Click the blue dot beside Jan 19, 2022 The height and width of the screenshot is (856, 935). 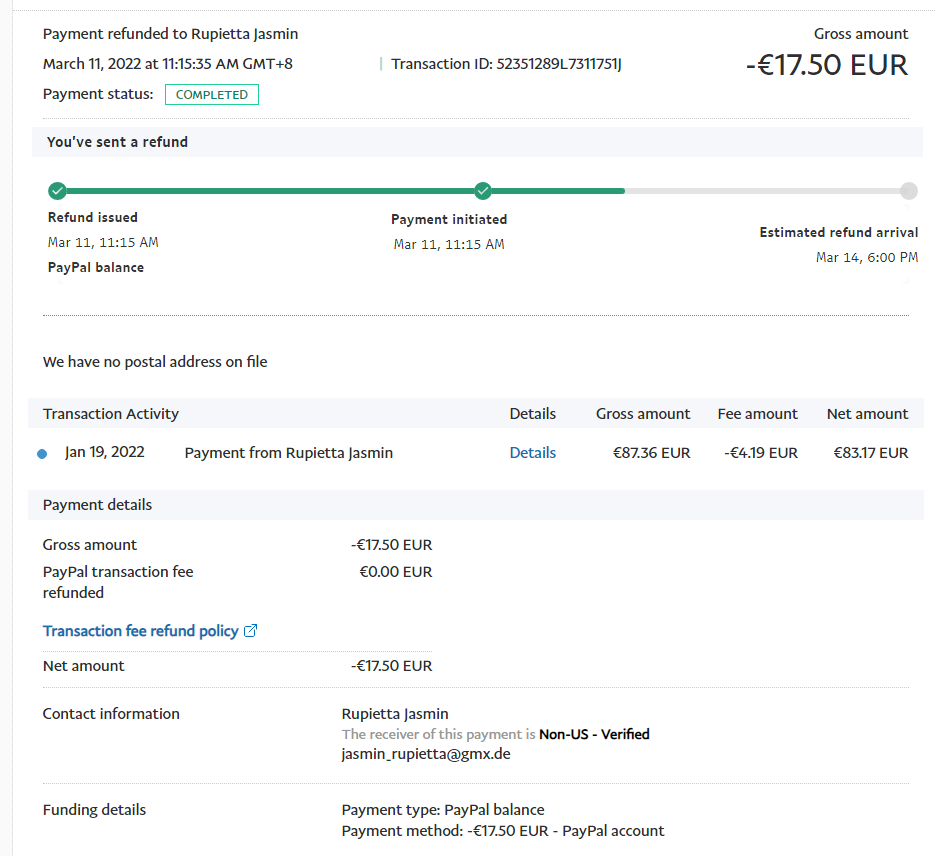click(x=42, y=454)
